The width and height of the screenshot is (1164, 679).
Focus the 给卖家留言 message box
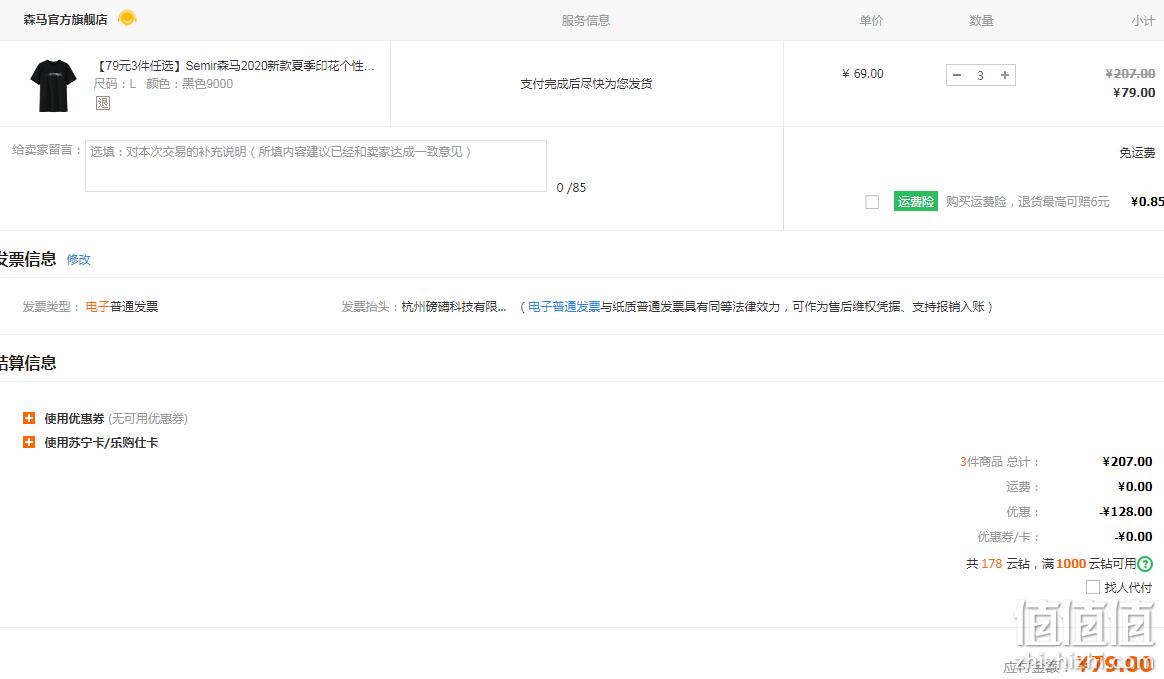[x=315, y=165]
